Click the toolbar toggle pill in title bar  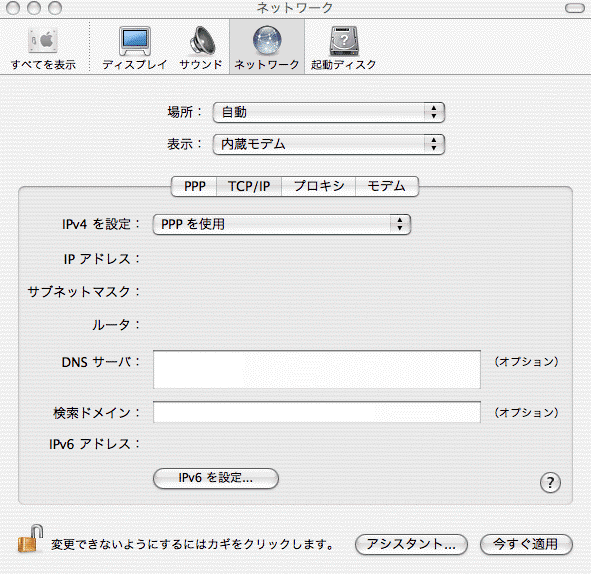575,8
